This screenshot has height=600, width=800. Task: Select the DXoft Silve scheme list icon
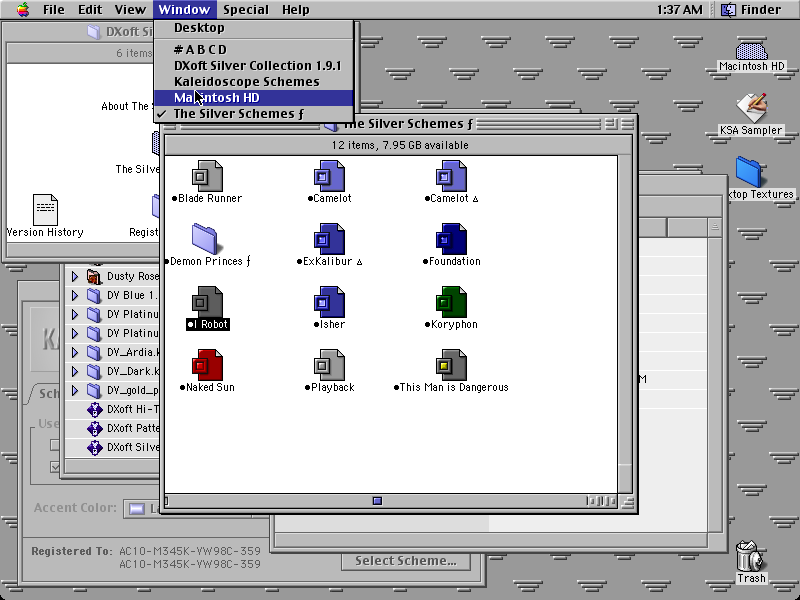(94, 448)
